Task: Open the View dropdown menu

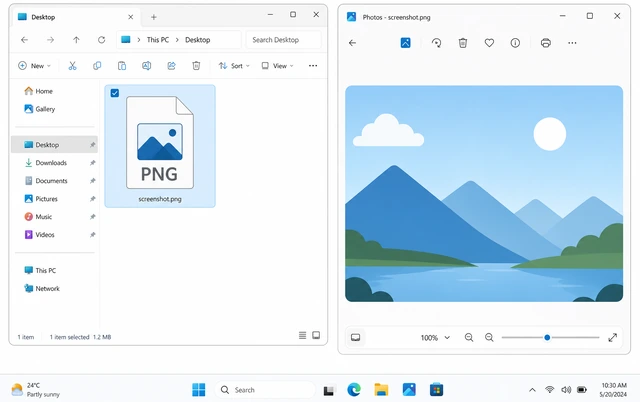Action: pyautogui.click(x=278, y=66)
